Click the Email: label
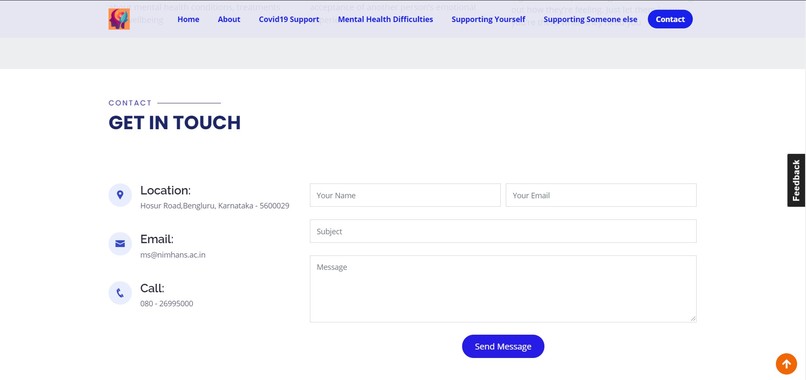The height and width of the screenshot is (380, 806). pyautogui.click(x=157, y=239)
